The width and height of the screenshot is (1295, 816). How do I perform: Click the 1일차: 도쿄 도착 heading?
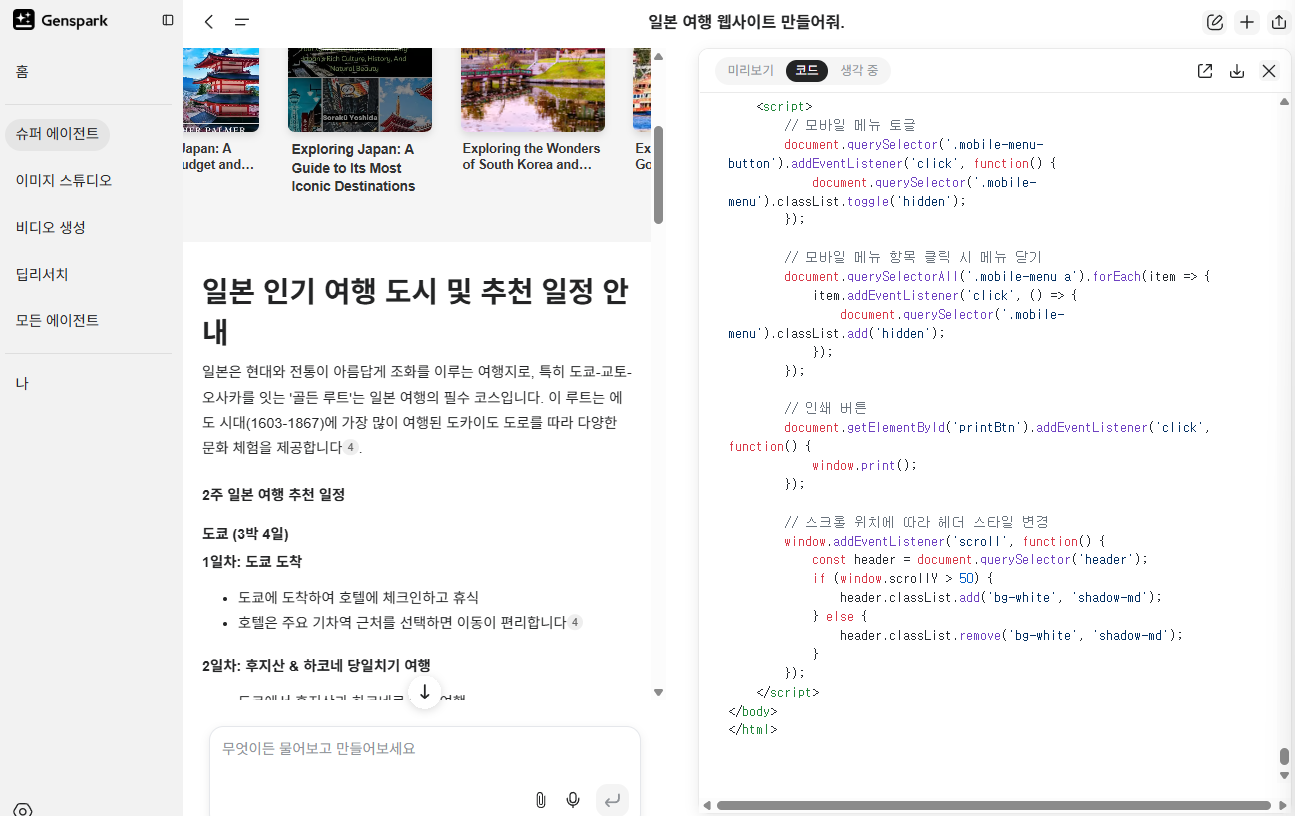[252, 561]
